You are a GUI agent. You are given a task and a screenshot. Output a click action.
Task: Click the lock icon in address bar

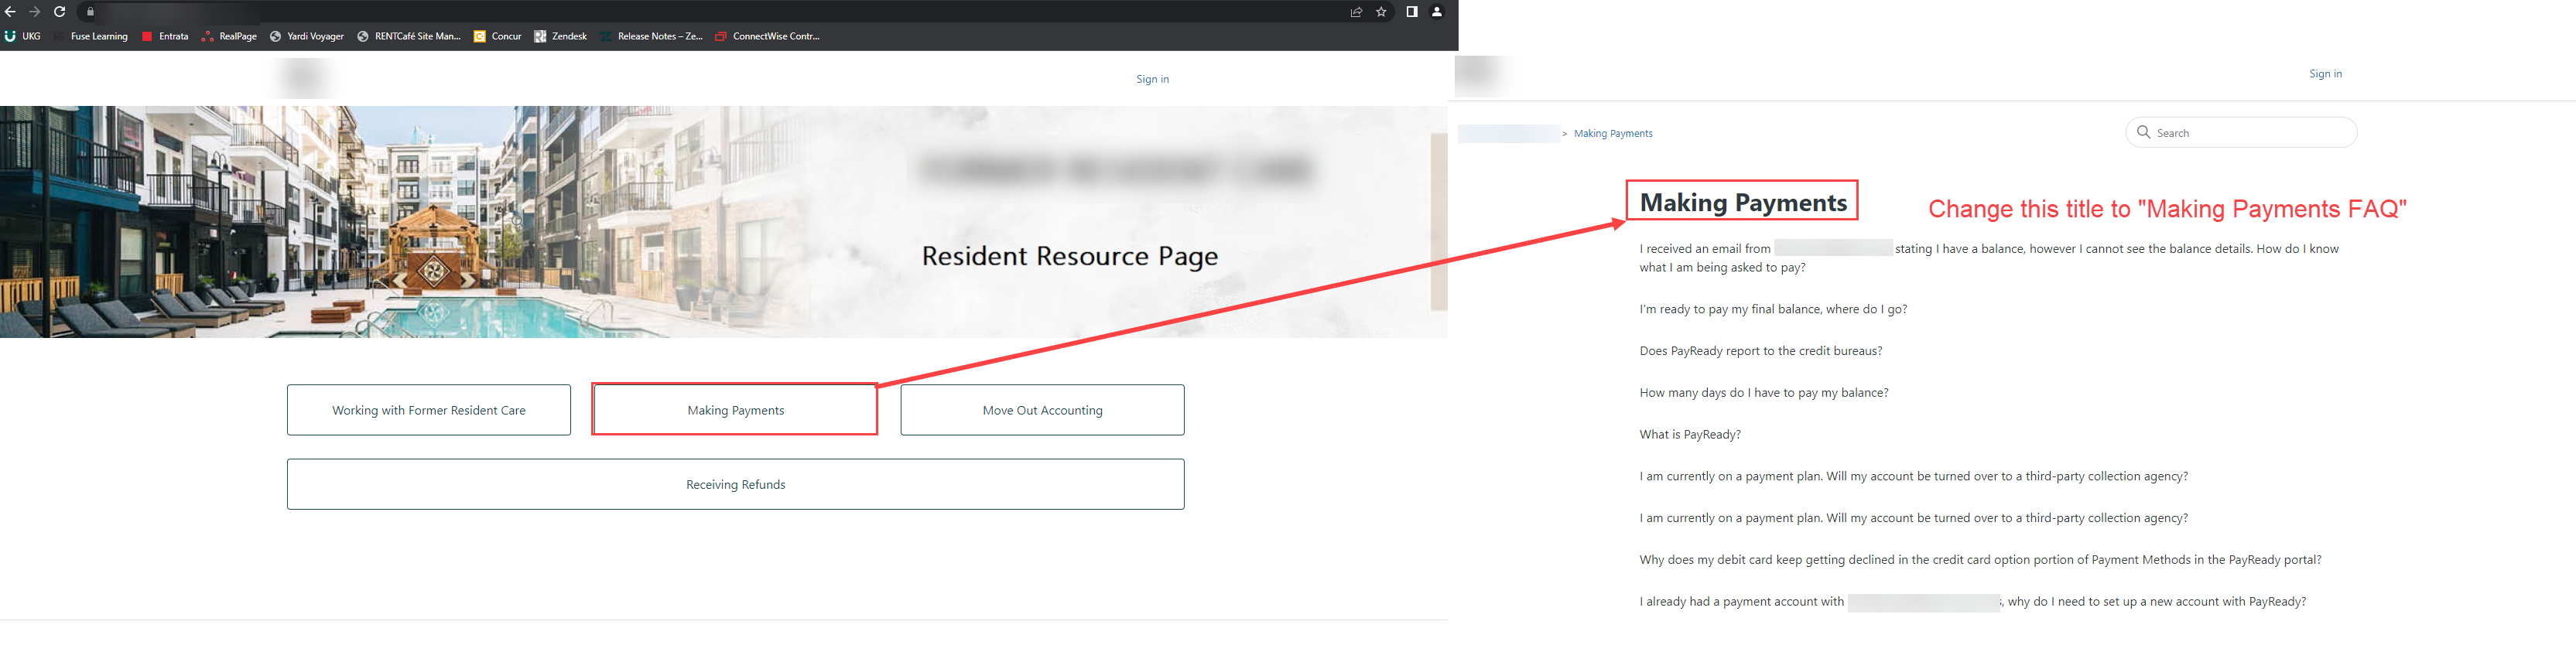(90, 12)
